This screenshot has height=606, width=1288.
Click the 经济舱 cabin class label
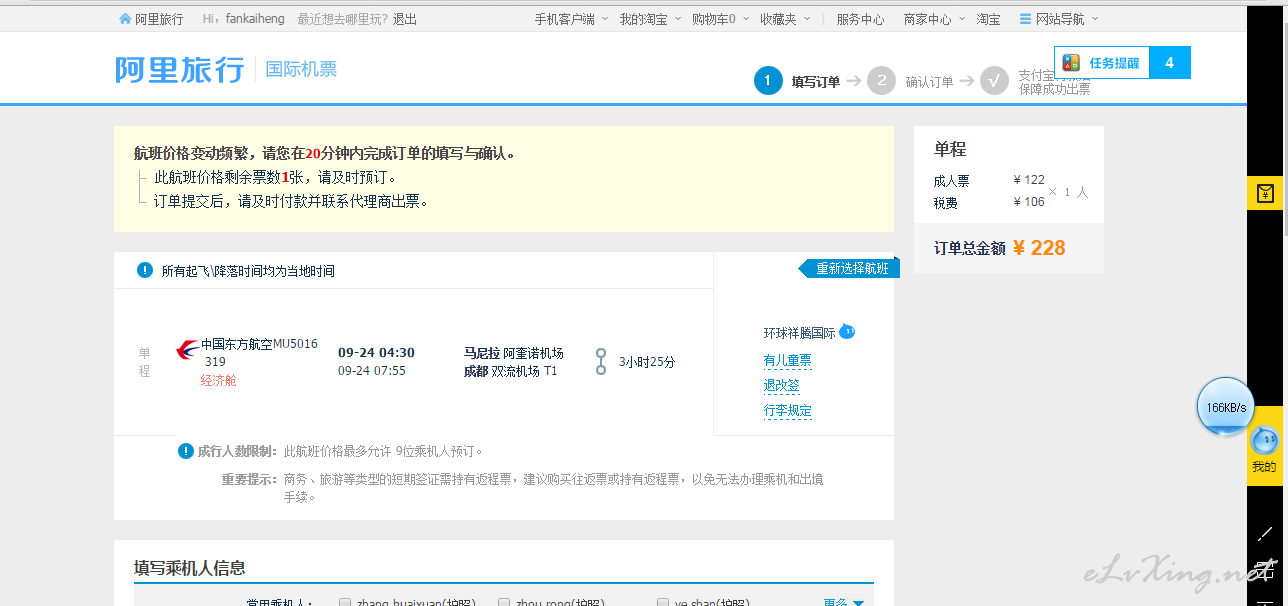219,380
